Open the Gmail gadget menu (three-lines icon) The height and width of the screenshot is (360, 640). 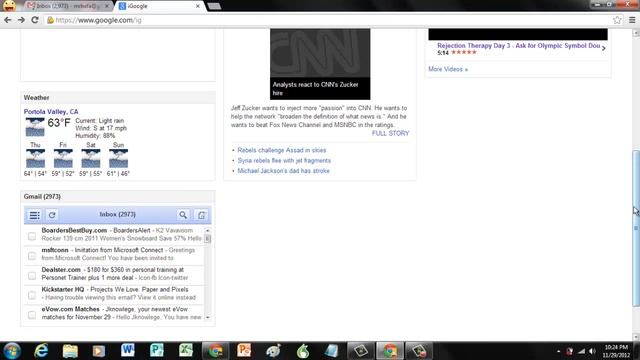pos(35,215)
